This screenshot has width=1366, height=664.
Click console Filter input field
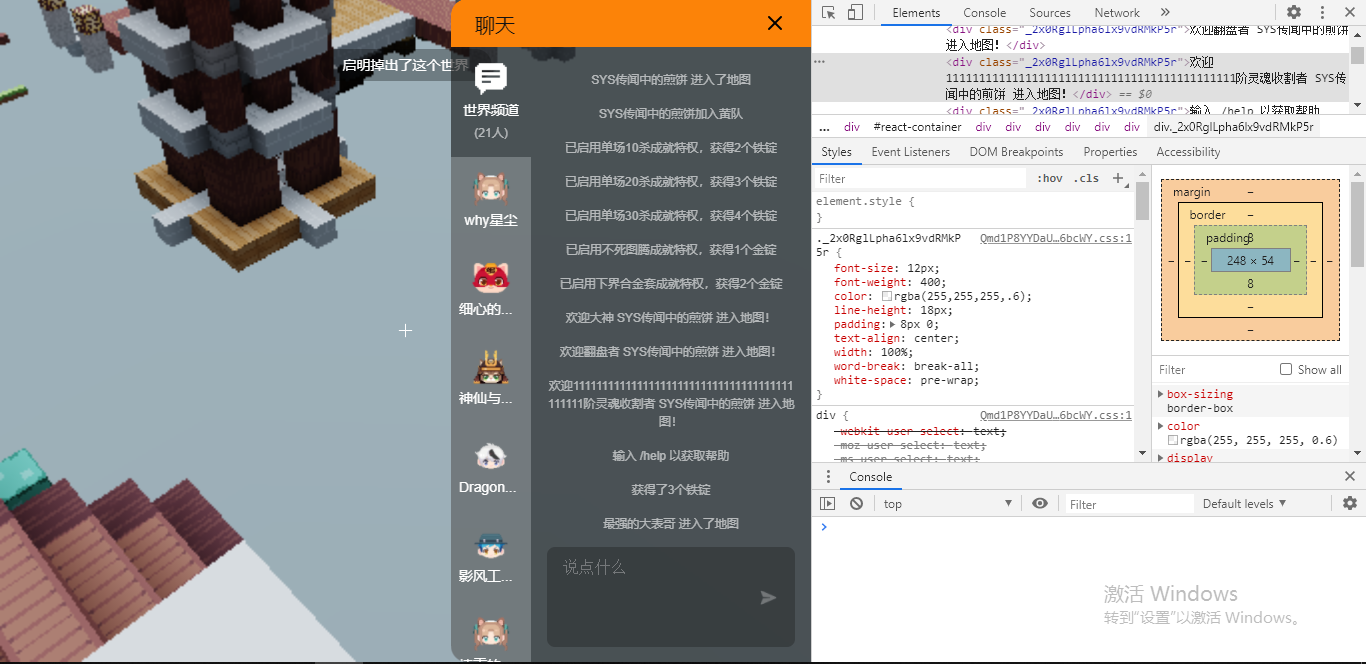click(1130, 504)
